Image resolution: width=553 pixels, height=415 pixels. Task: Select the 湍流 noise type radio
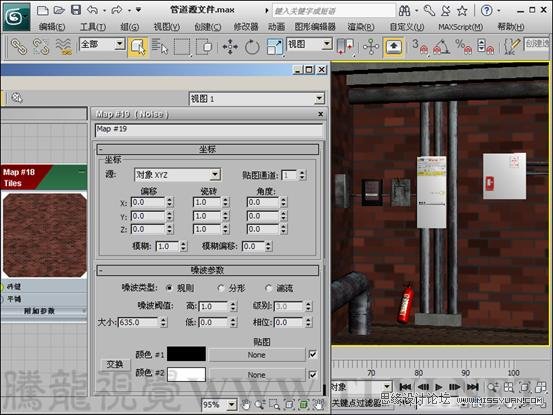pos(269,288)
